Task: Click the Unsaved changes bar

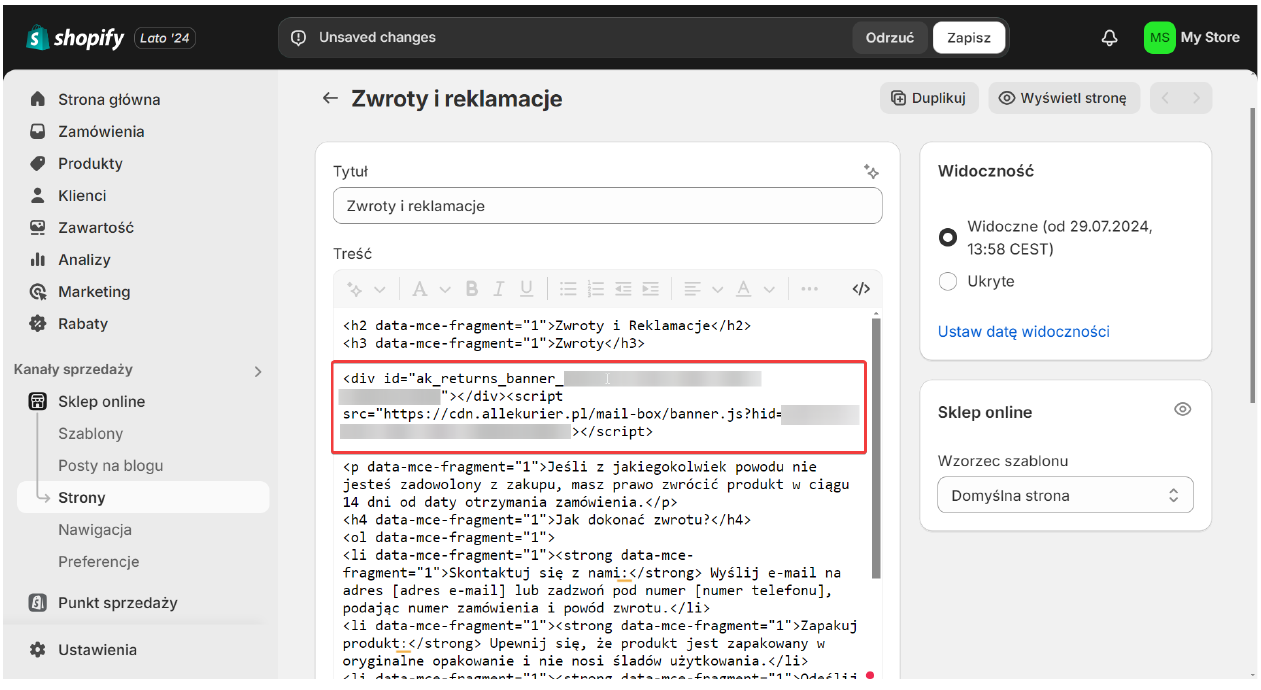Action: [643, 38]
